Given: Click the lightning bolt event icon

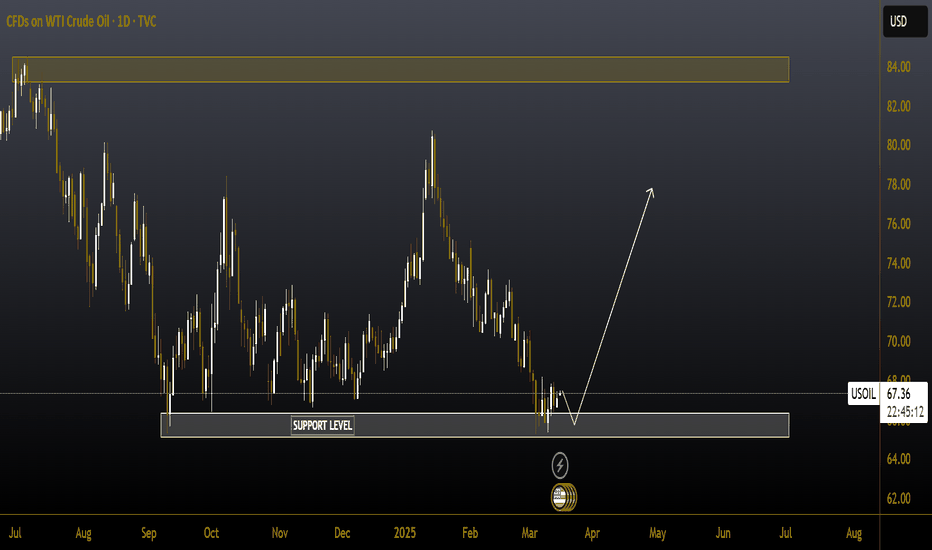Looking at the screenshot, I should tap(560, 466).
